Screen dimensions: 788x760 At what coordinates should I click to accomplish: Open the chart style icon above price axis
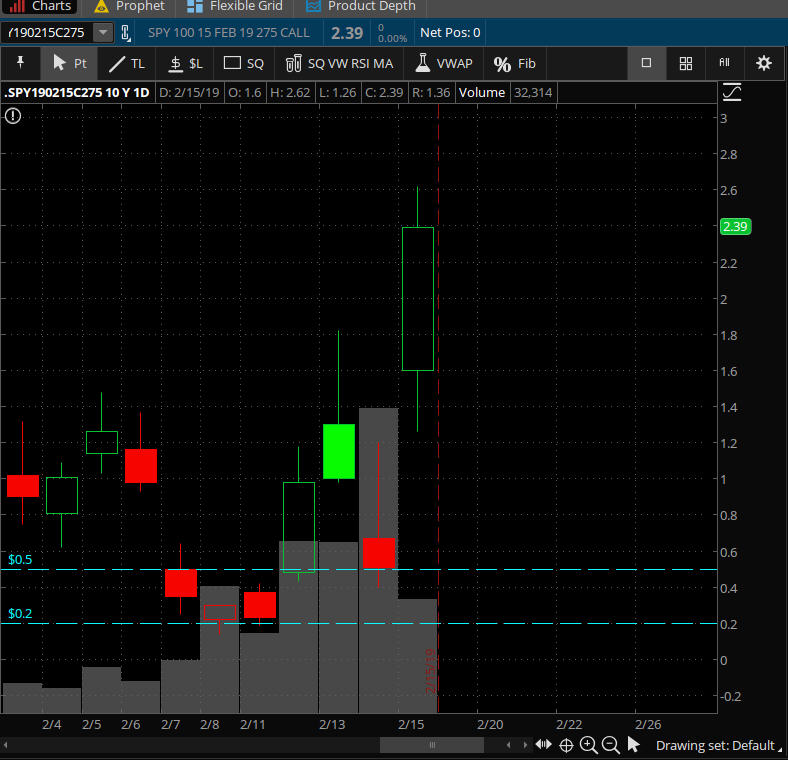pos(732,93)
